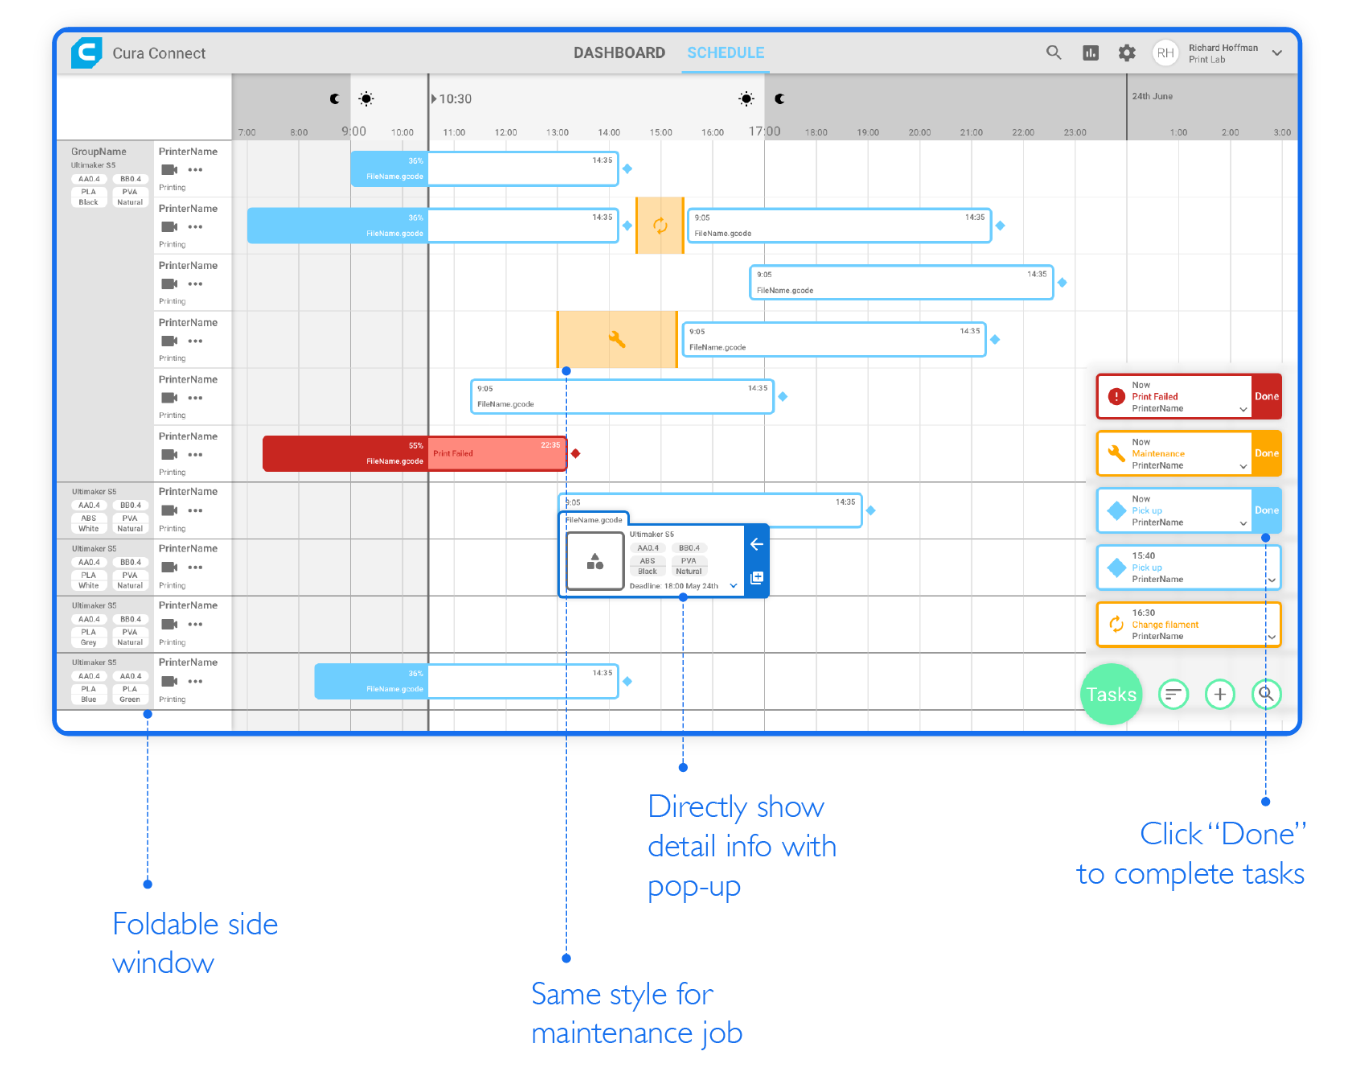Add a new task with plus icon
The width and height of the screenshot is (1354, 1086).
tap(1220, 694)
